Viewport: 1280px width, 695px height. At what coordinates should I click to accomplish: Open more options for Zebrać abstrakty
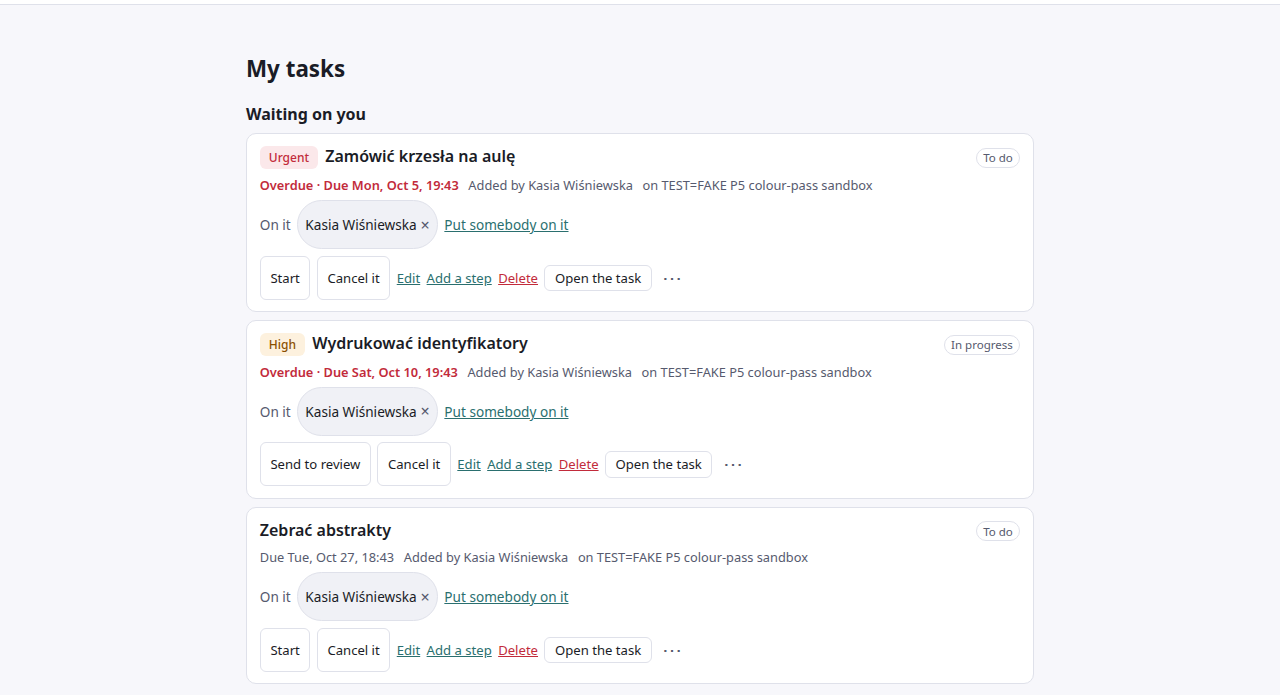coord(672,650)
